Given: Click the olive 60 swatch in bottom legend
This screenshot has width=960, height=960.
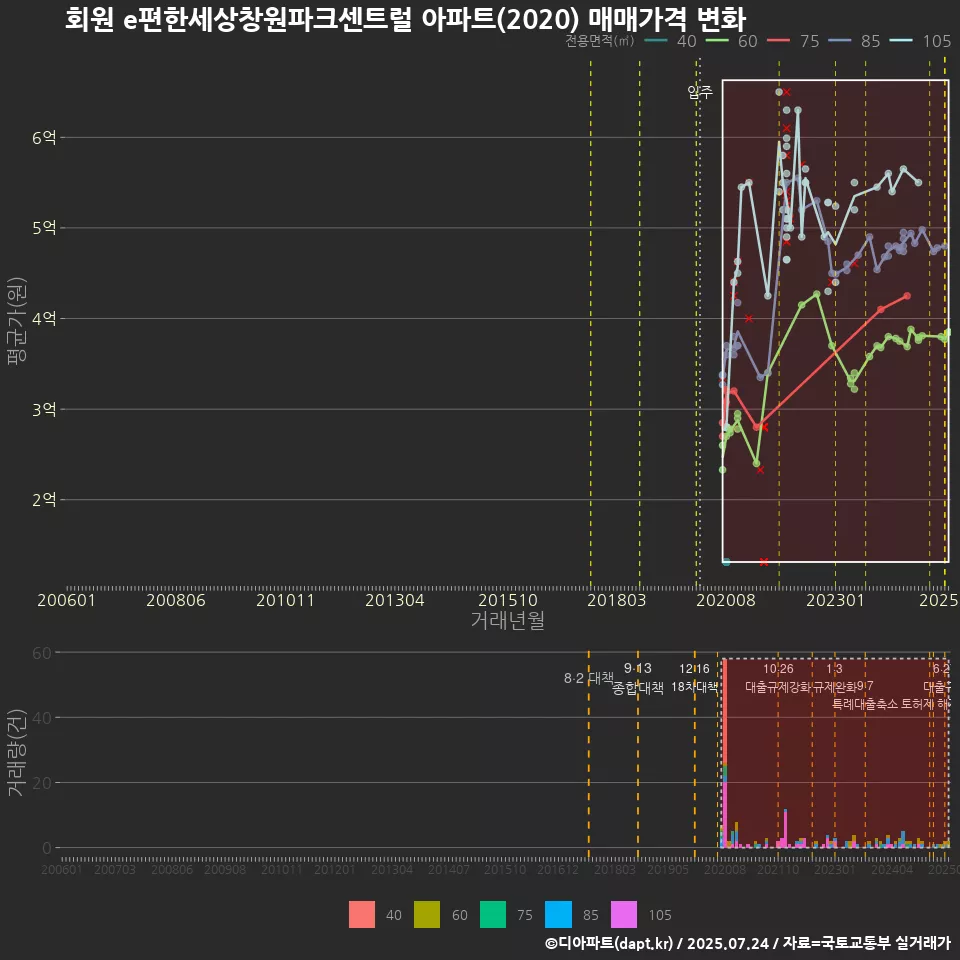Looking at the screenshot, I should [427, 915].
